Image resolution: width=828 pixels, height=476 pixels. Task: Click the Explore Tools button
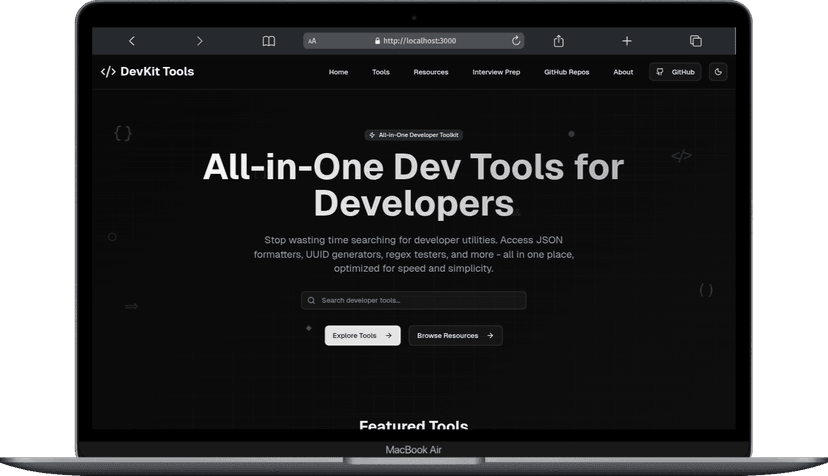tap(362, 335)
